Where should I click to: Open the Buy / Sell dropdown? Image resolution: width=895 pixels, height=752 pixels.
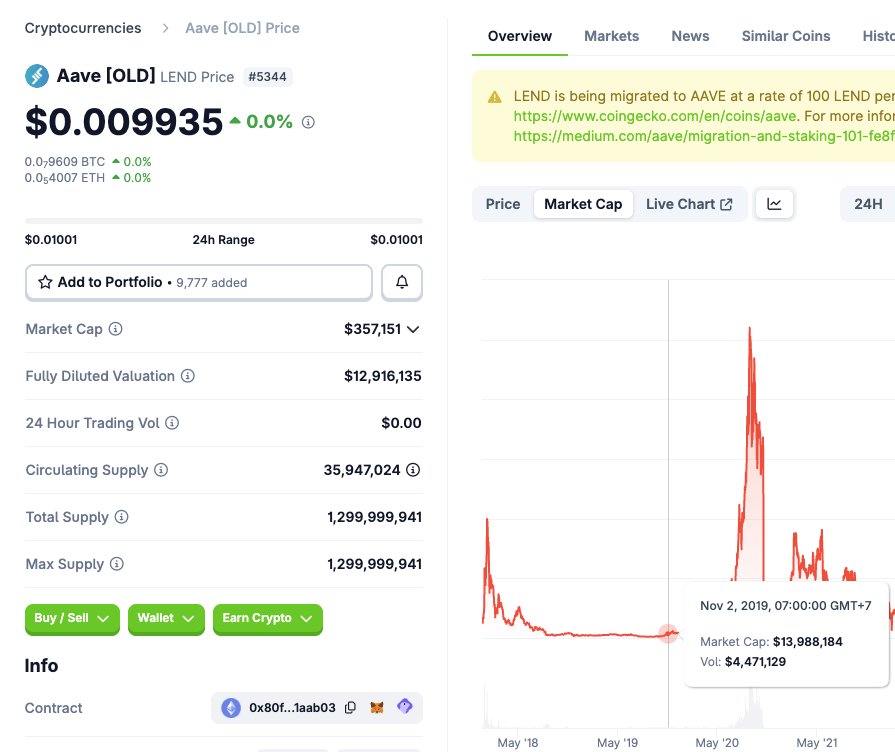(x=72, y=618)
